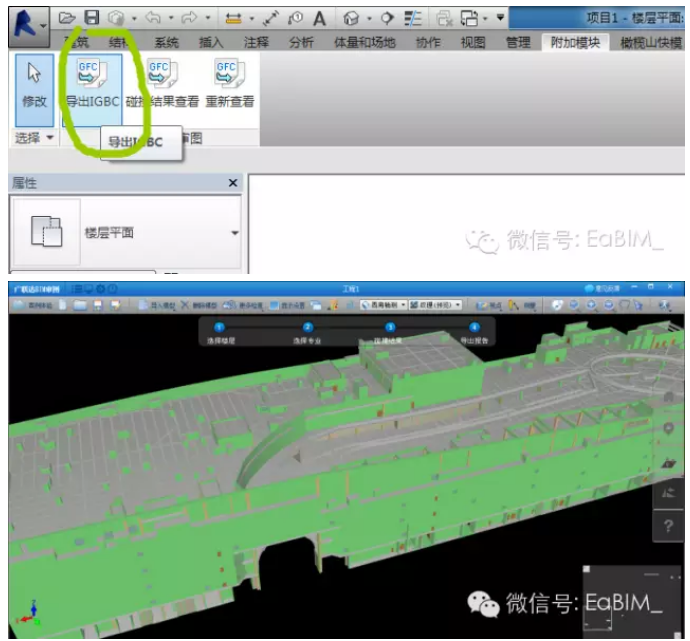Select the Aligned Dimension tool
Image resolution: width=690 pixels, height=641 pixels.
click(271, 18)
